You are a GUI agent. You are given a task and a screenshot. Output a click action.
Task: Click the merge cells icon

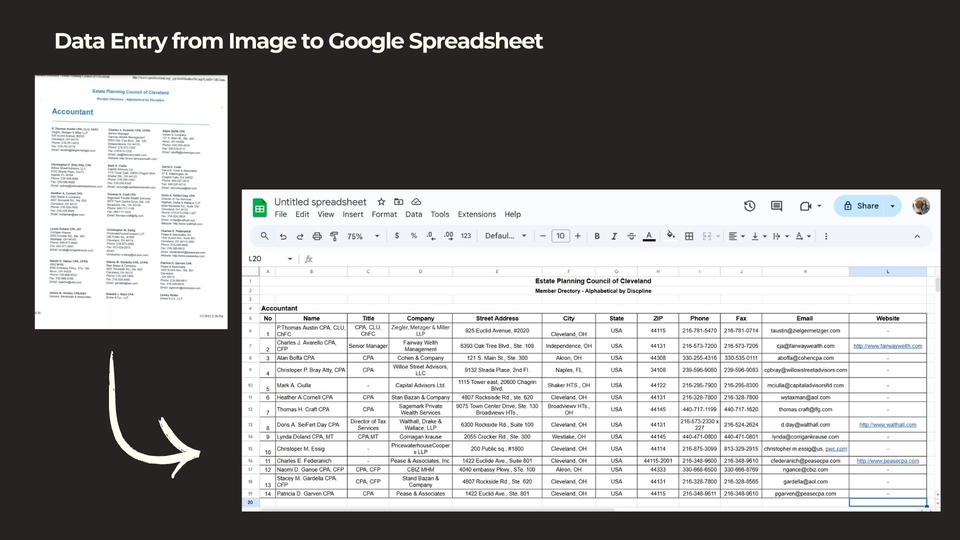[x=707, y=236]
